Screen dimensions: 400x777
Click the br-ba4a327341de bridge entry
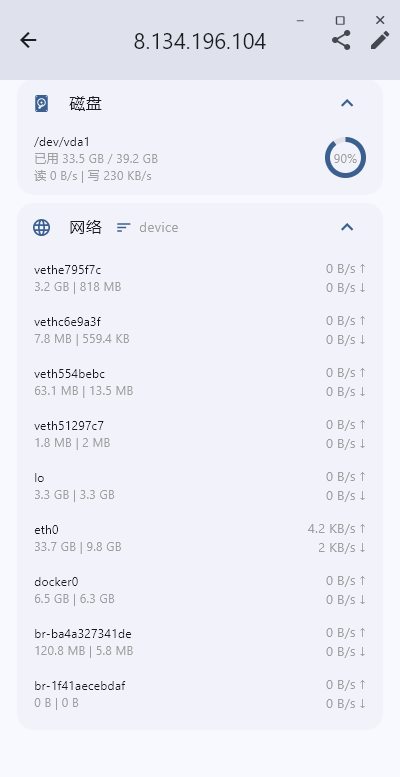200,642
